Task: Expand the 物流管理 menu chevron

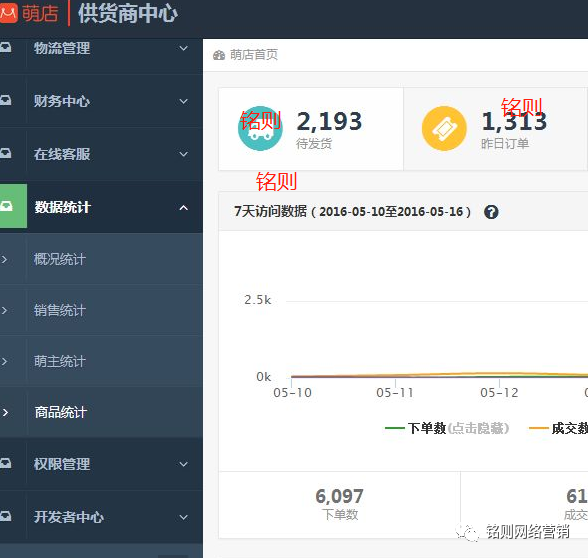Action: click(183, 48)
